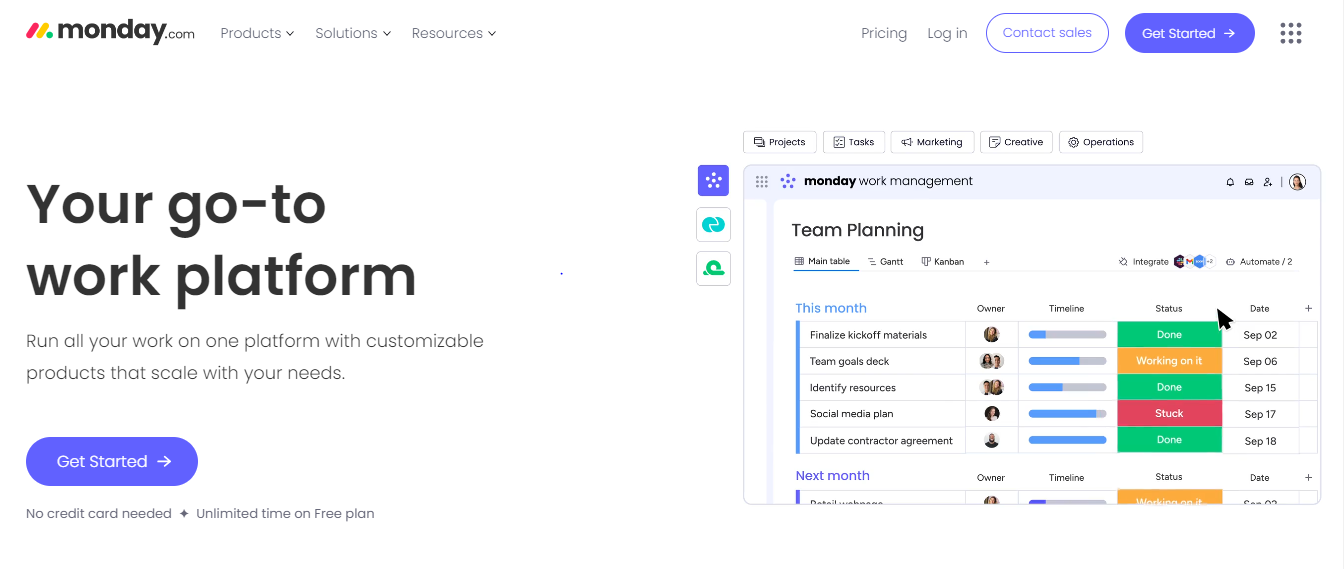Select the teal CRM product icon
The width and height of the screenshot is (1344, 569).
coord(713,225)
